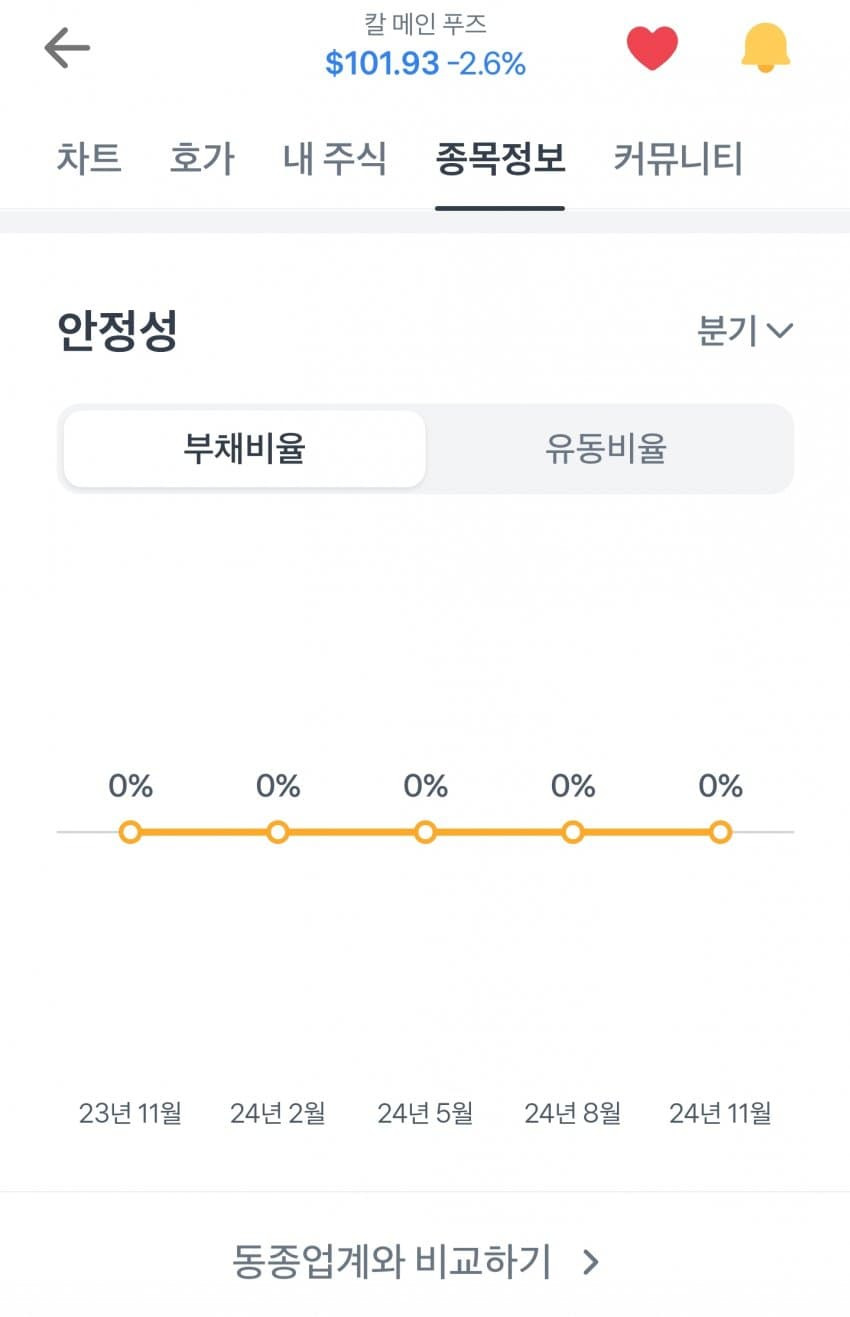Open the 커뮤니티 tab
The width and height of the screenshot is (850, 1317).
[x=678, y=159]
